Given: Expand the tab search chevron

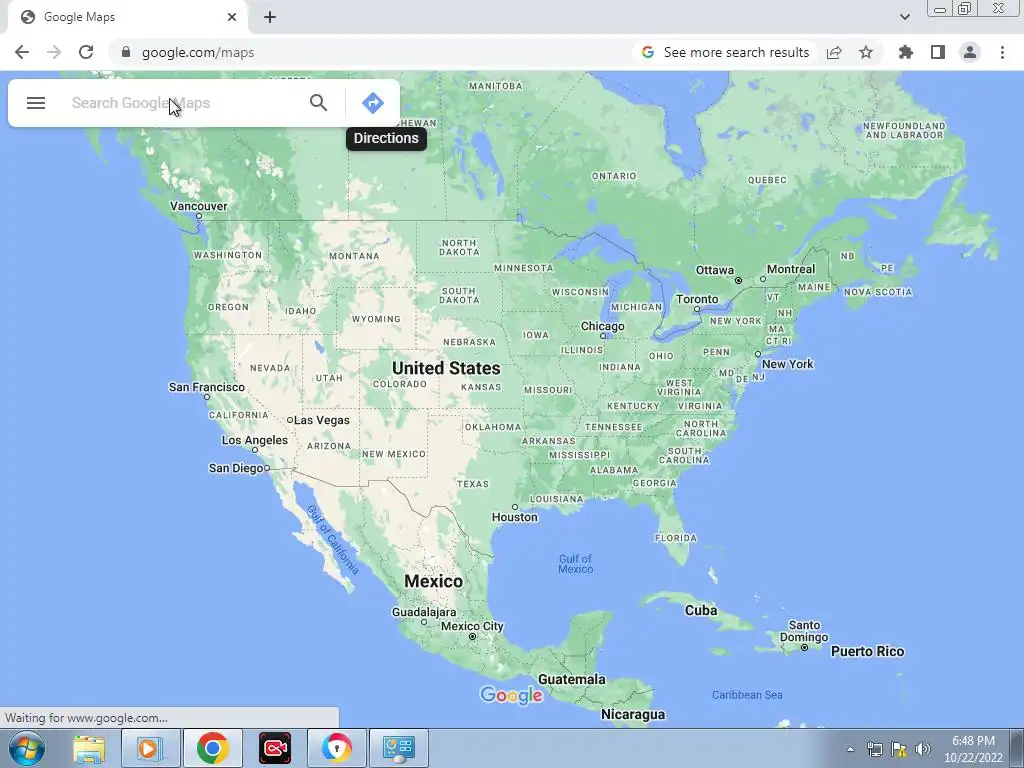Looking at the screenshot, I should pyautogui.click(x=904, y=17).
